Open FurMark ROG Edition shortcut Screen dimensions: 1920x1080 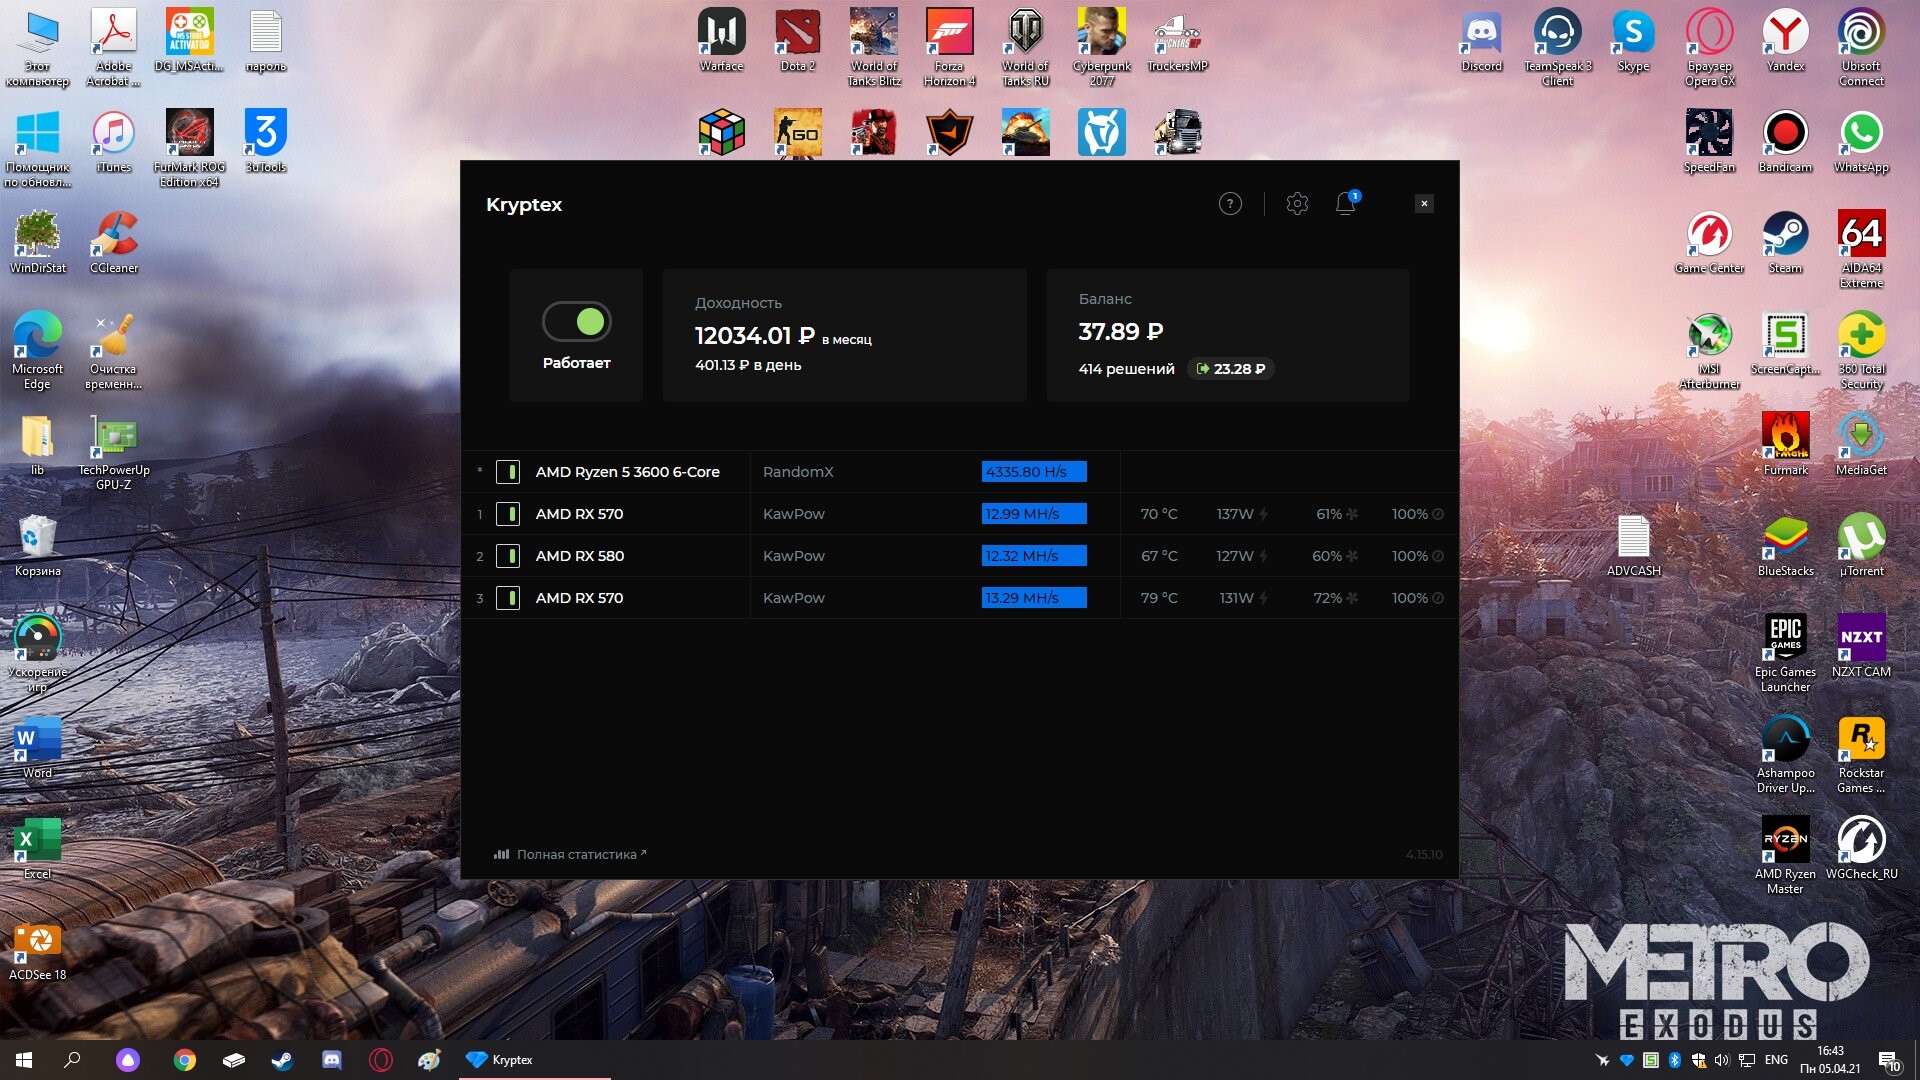(x=189, y=148)
